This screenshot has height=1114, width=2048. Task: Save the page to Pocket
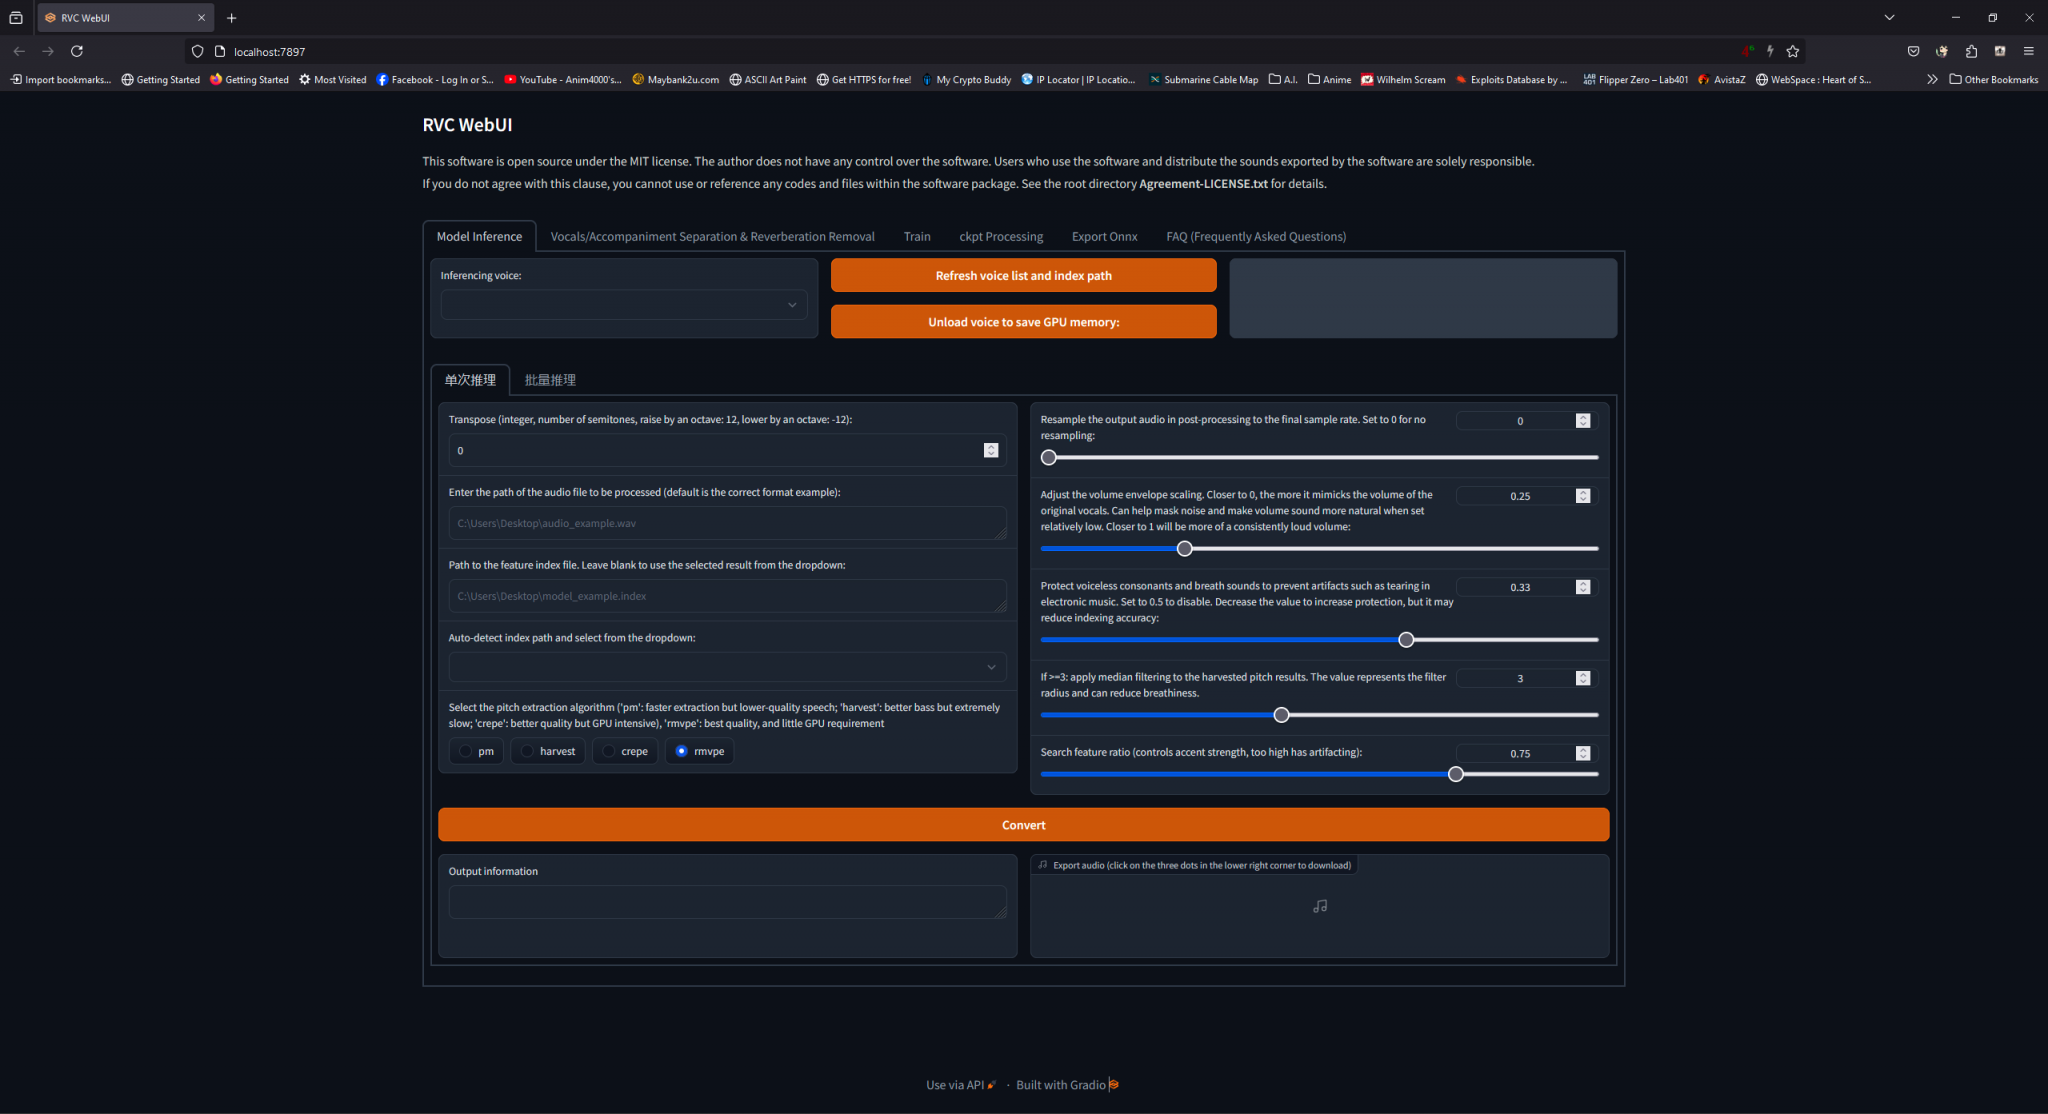(x=1913, y=51)
